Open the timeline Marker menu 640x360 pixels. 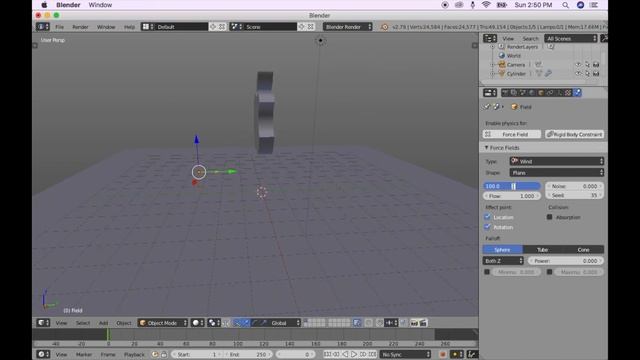point(84,355)
